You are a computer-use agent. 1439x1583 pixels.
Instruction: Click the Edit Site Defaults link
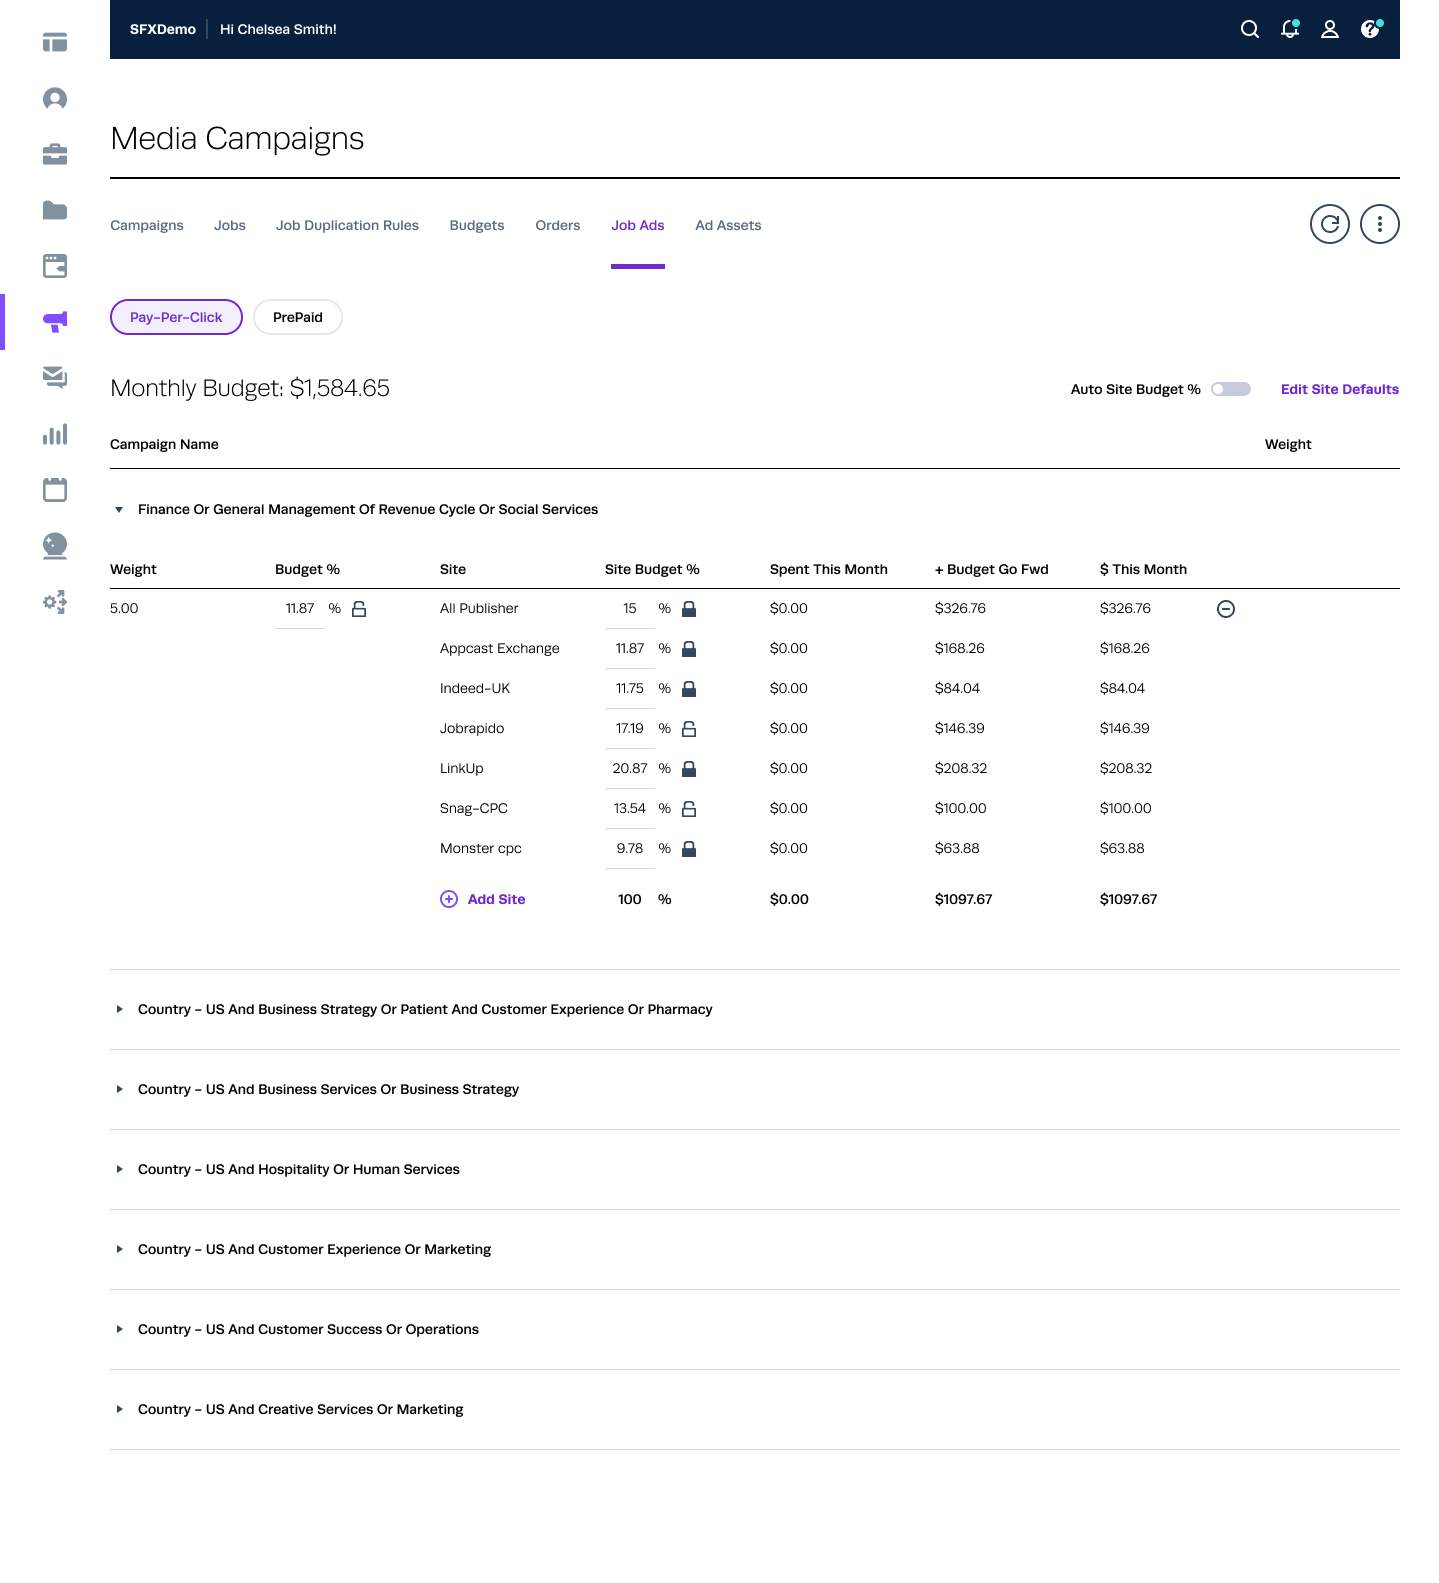(1339, 389)
